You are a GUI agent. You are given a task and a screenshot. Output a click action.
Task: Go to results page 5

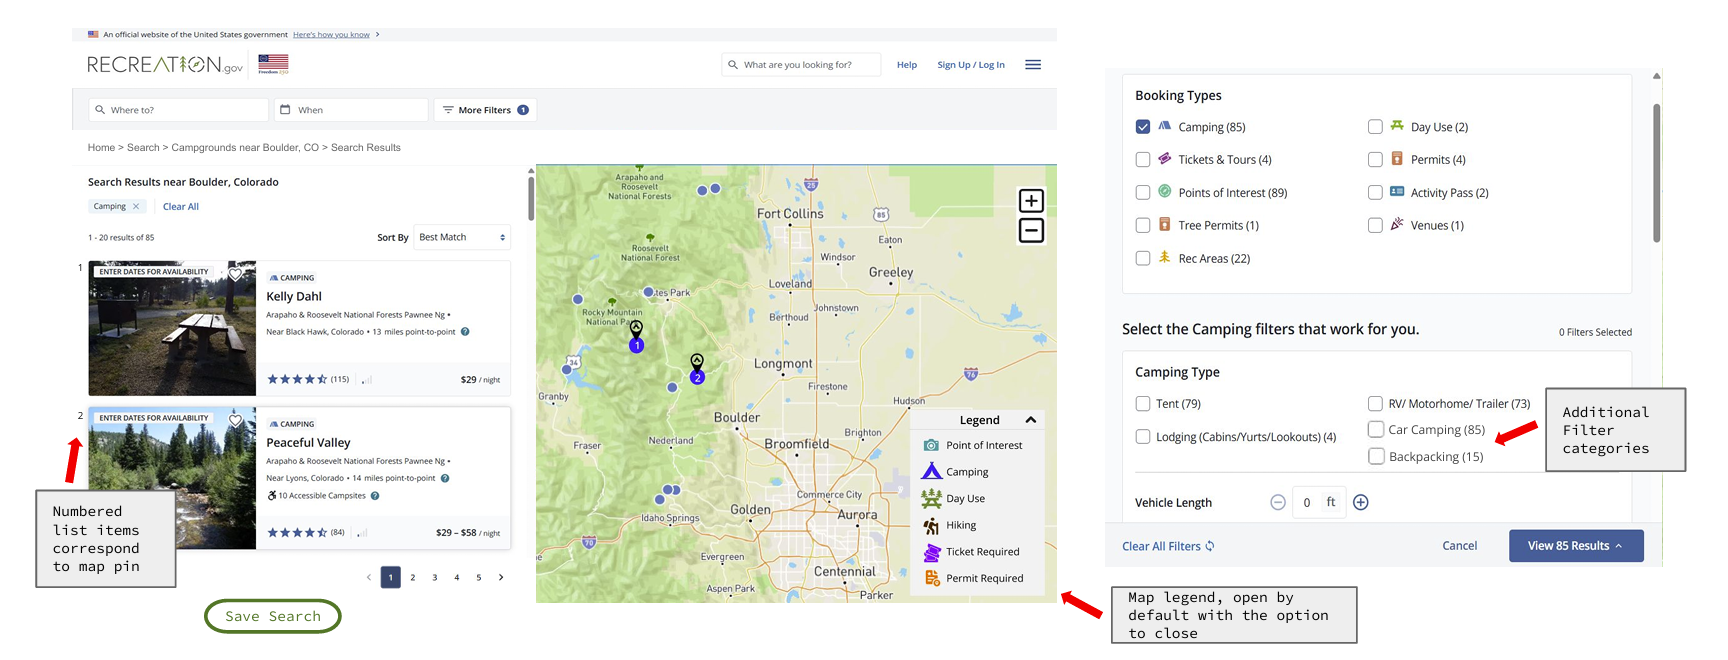(x=479, y=577)
